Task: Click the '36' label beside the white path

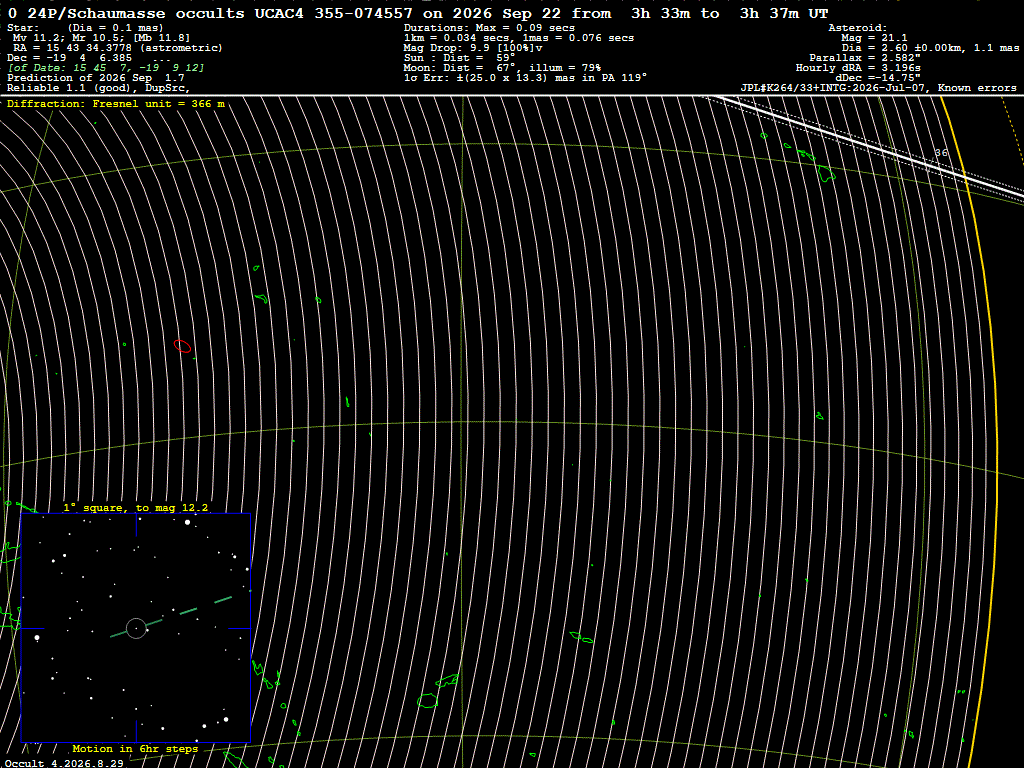Action: click(941, 153)
